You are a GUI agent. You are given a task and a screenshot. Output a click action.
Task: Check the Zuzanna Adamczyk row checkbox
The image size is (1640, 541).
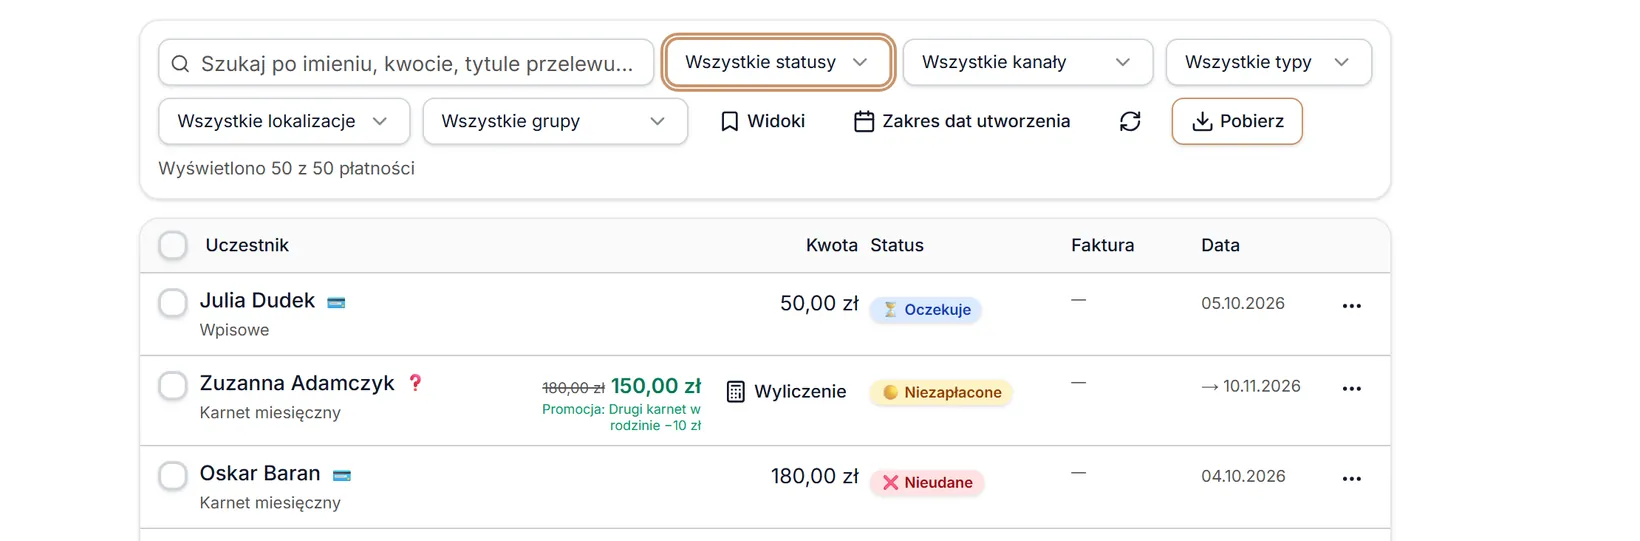(173, 386)
